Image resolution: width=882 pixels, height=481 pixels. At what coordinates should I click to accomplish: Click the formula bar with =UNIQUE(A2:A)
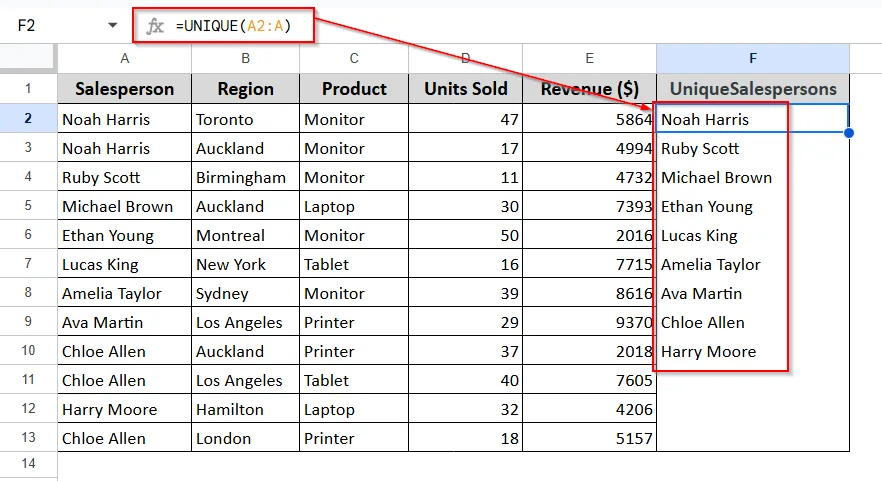[x=233, y=26]
